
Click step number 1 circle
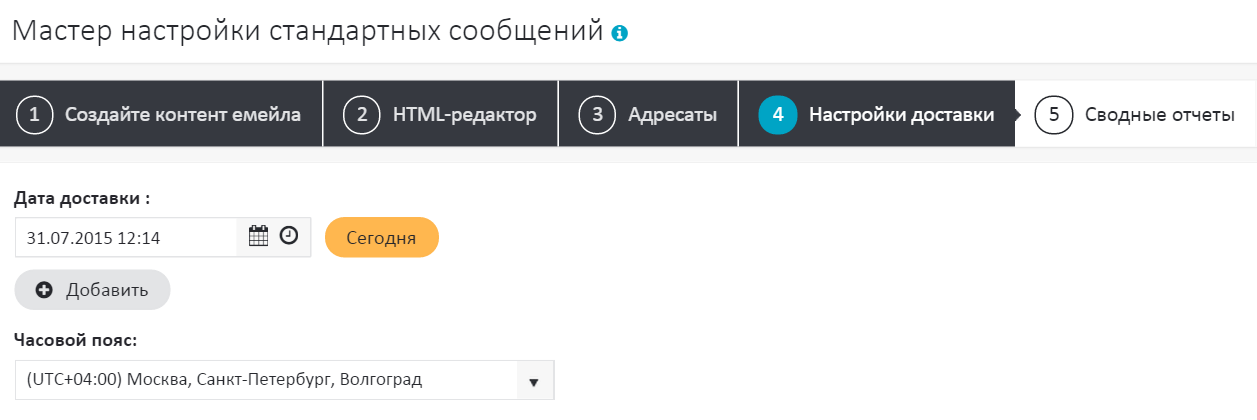pyautogui.click(x=35, y=114)
